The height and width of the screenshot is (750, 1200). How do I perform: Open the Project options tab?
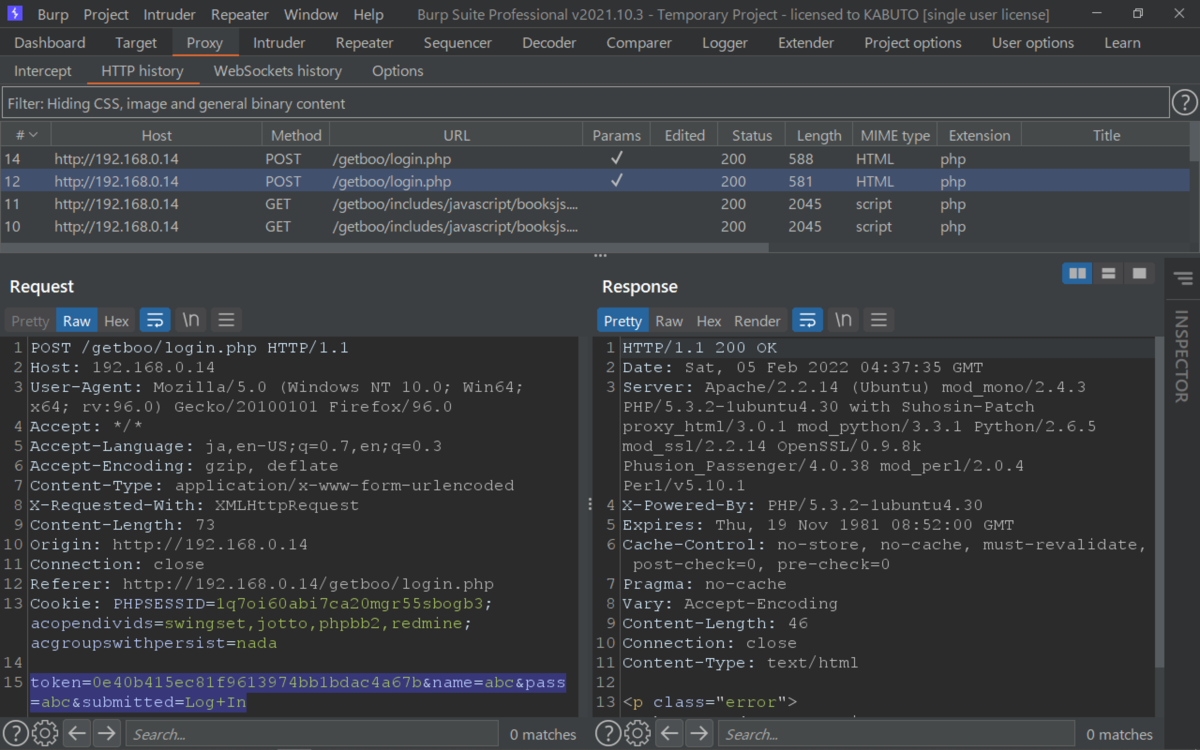(x=913, y=43)
